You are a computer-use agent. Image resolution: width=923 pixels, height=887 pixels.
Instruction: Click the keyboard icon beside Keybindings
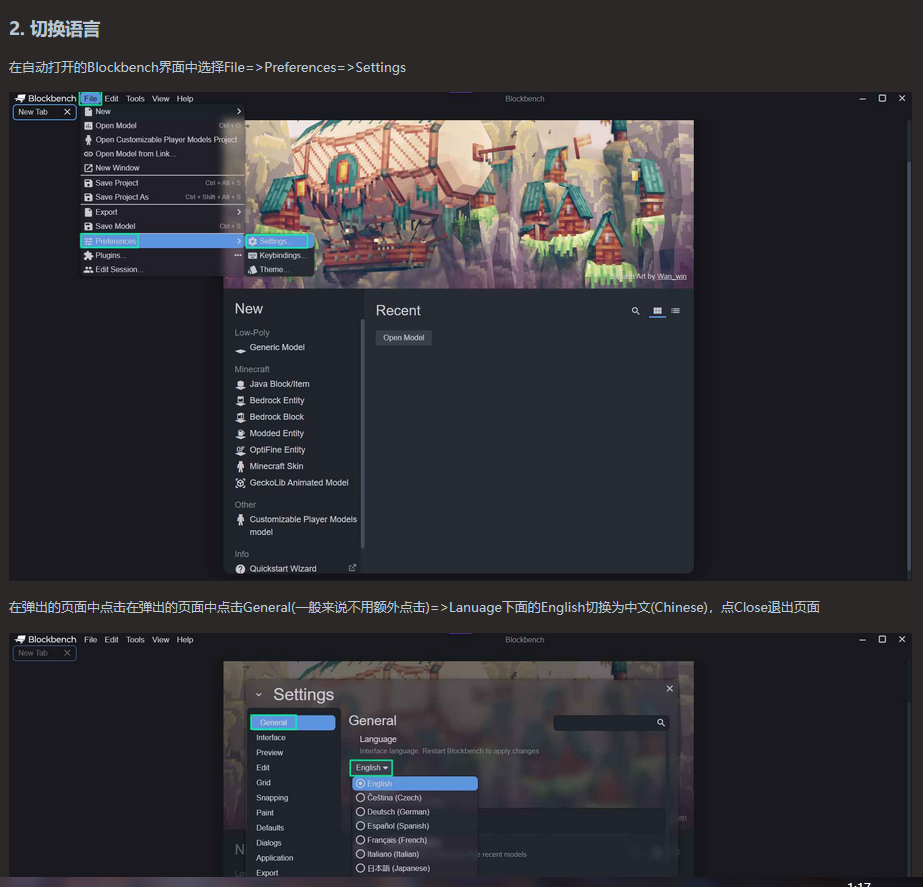(253, 255)
